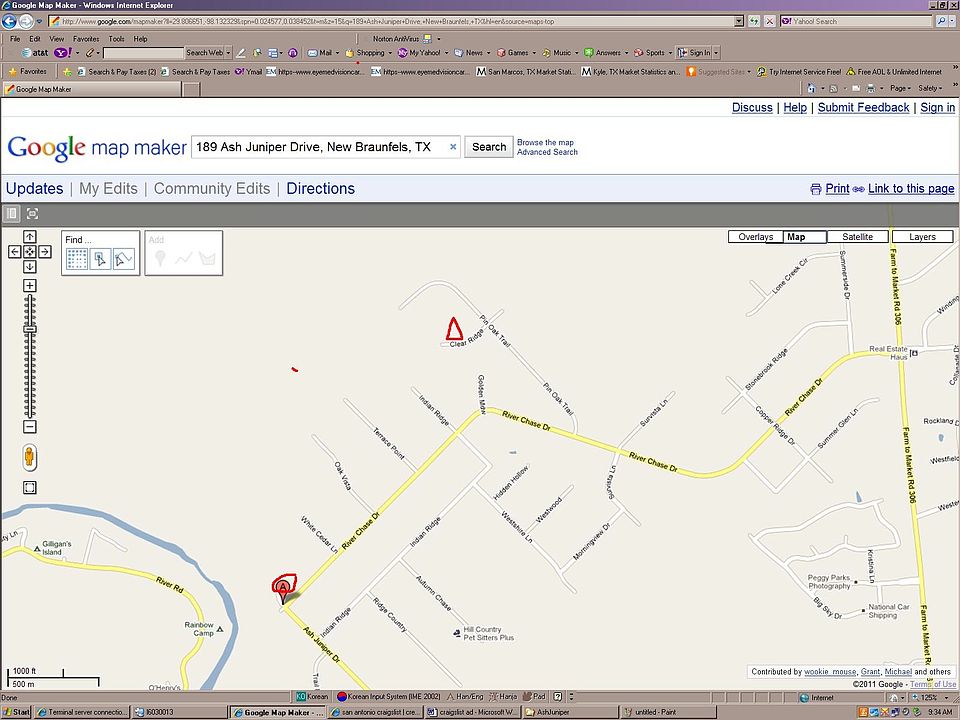
Task: Open the Layers menu on map
Action: tap(922, 237)
